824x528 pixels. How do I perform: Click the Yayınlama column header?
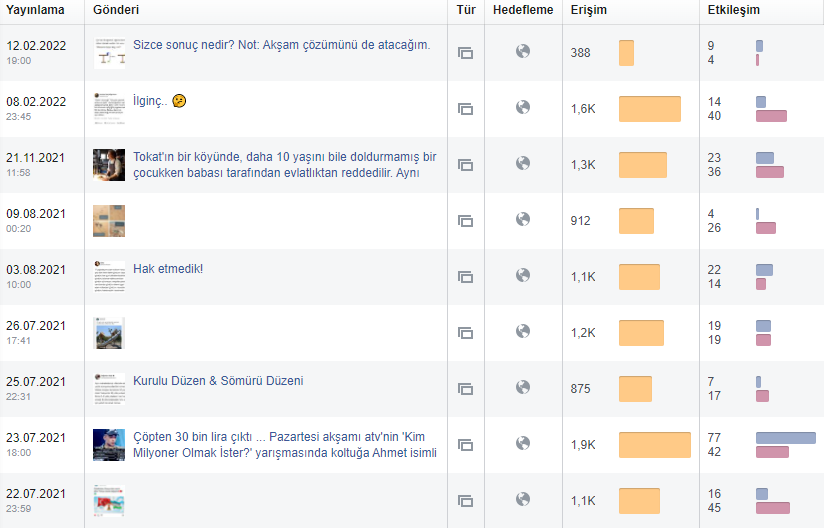coord(35,10)
